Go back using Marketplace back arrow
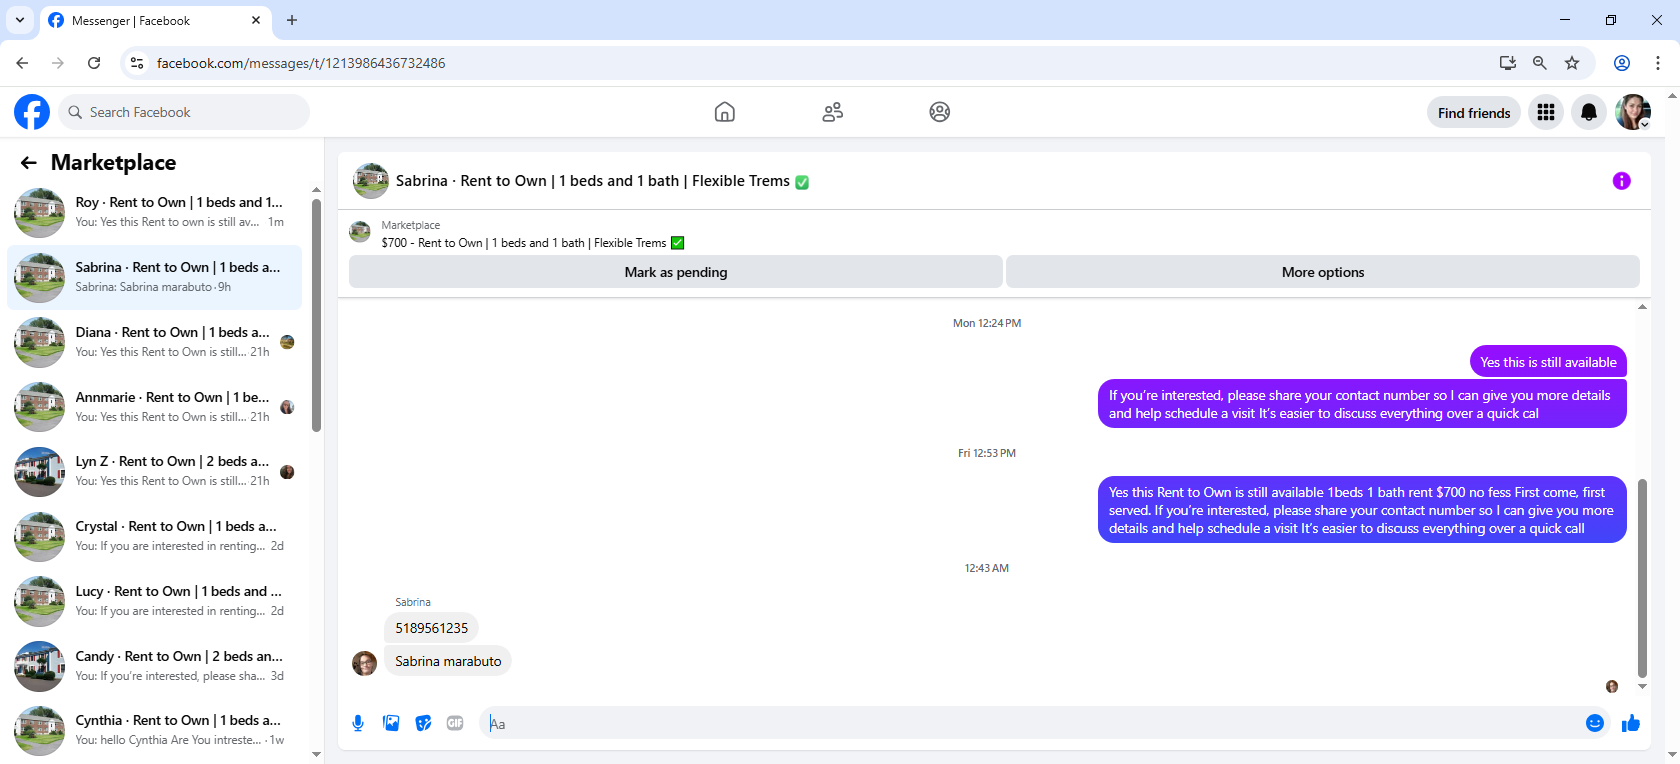Screen dimensions: 1680x764 coord(29,162)
